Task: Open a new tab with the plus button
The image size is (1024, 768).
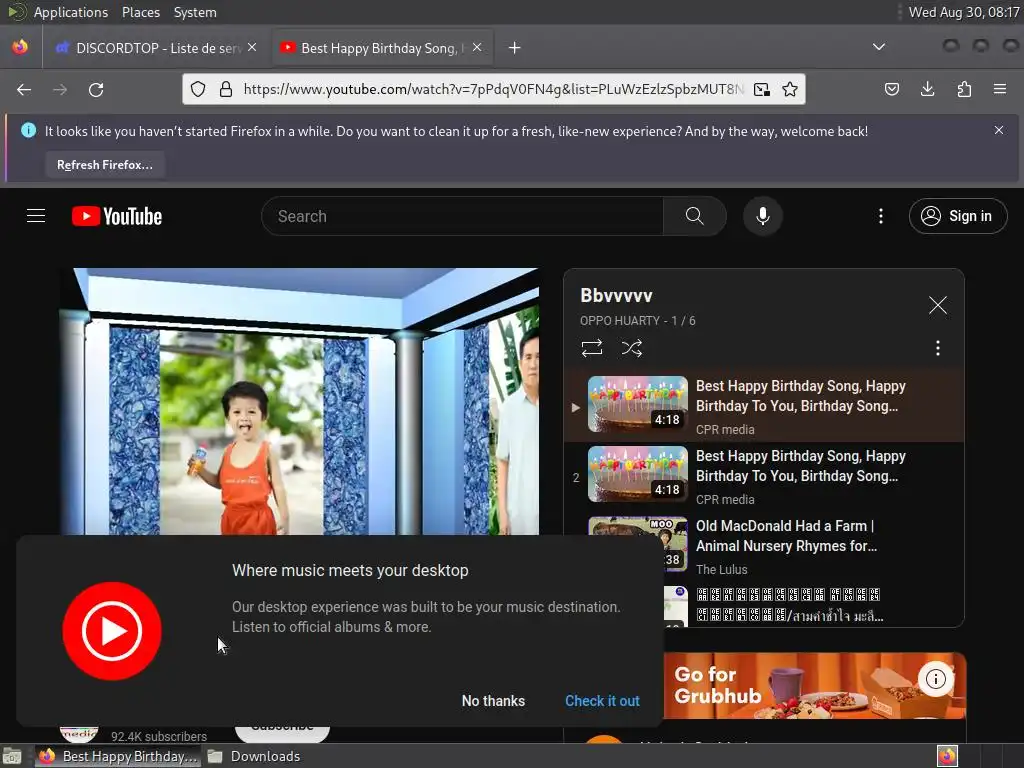Action: tap(515, 48)
